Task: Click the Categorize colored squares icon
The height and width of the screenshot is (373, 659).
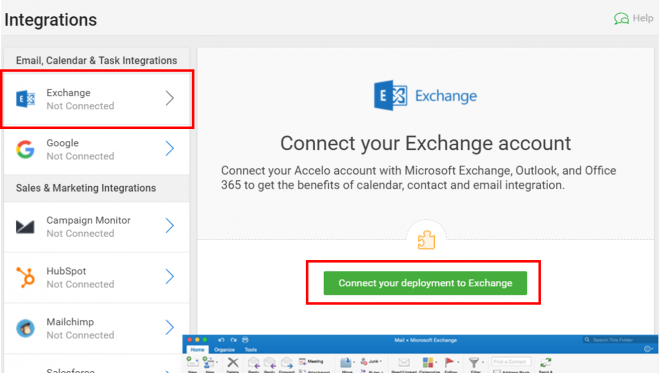Action: (428, 362)
